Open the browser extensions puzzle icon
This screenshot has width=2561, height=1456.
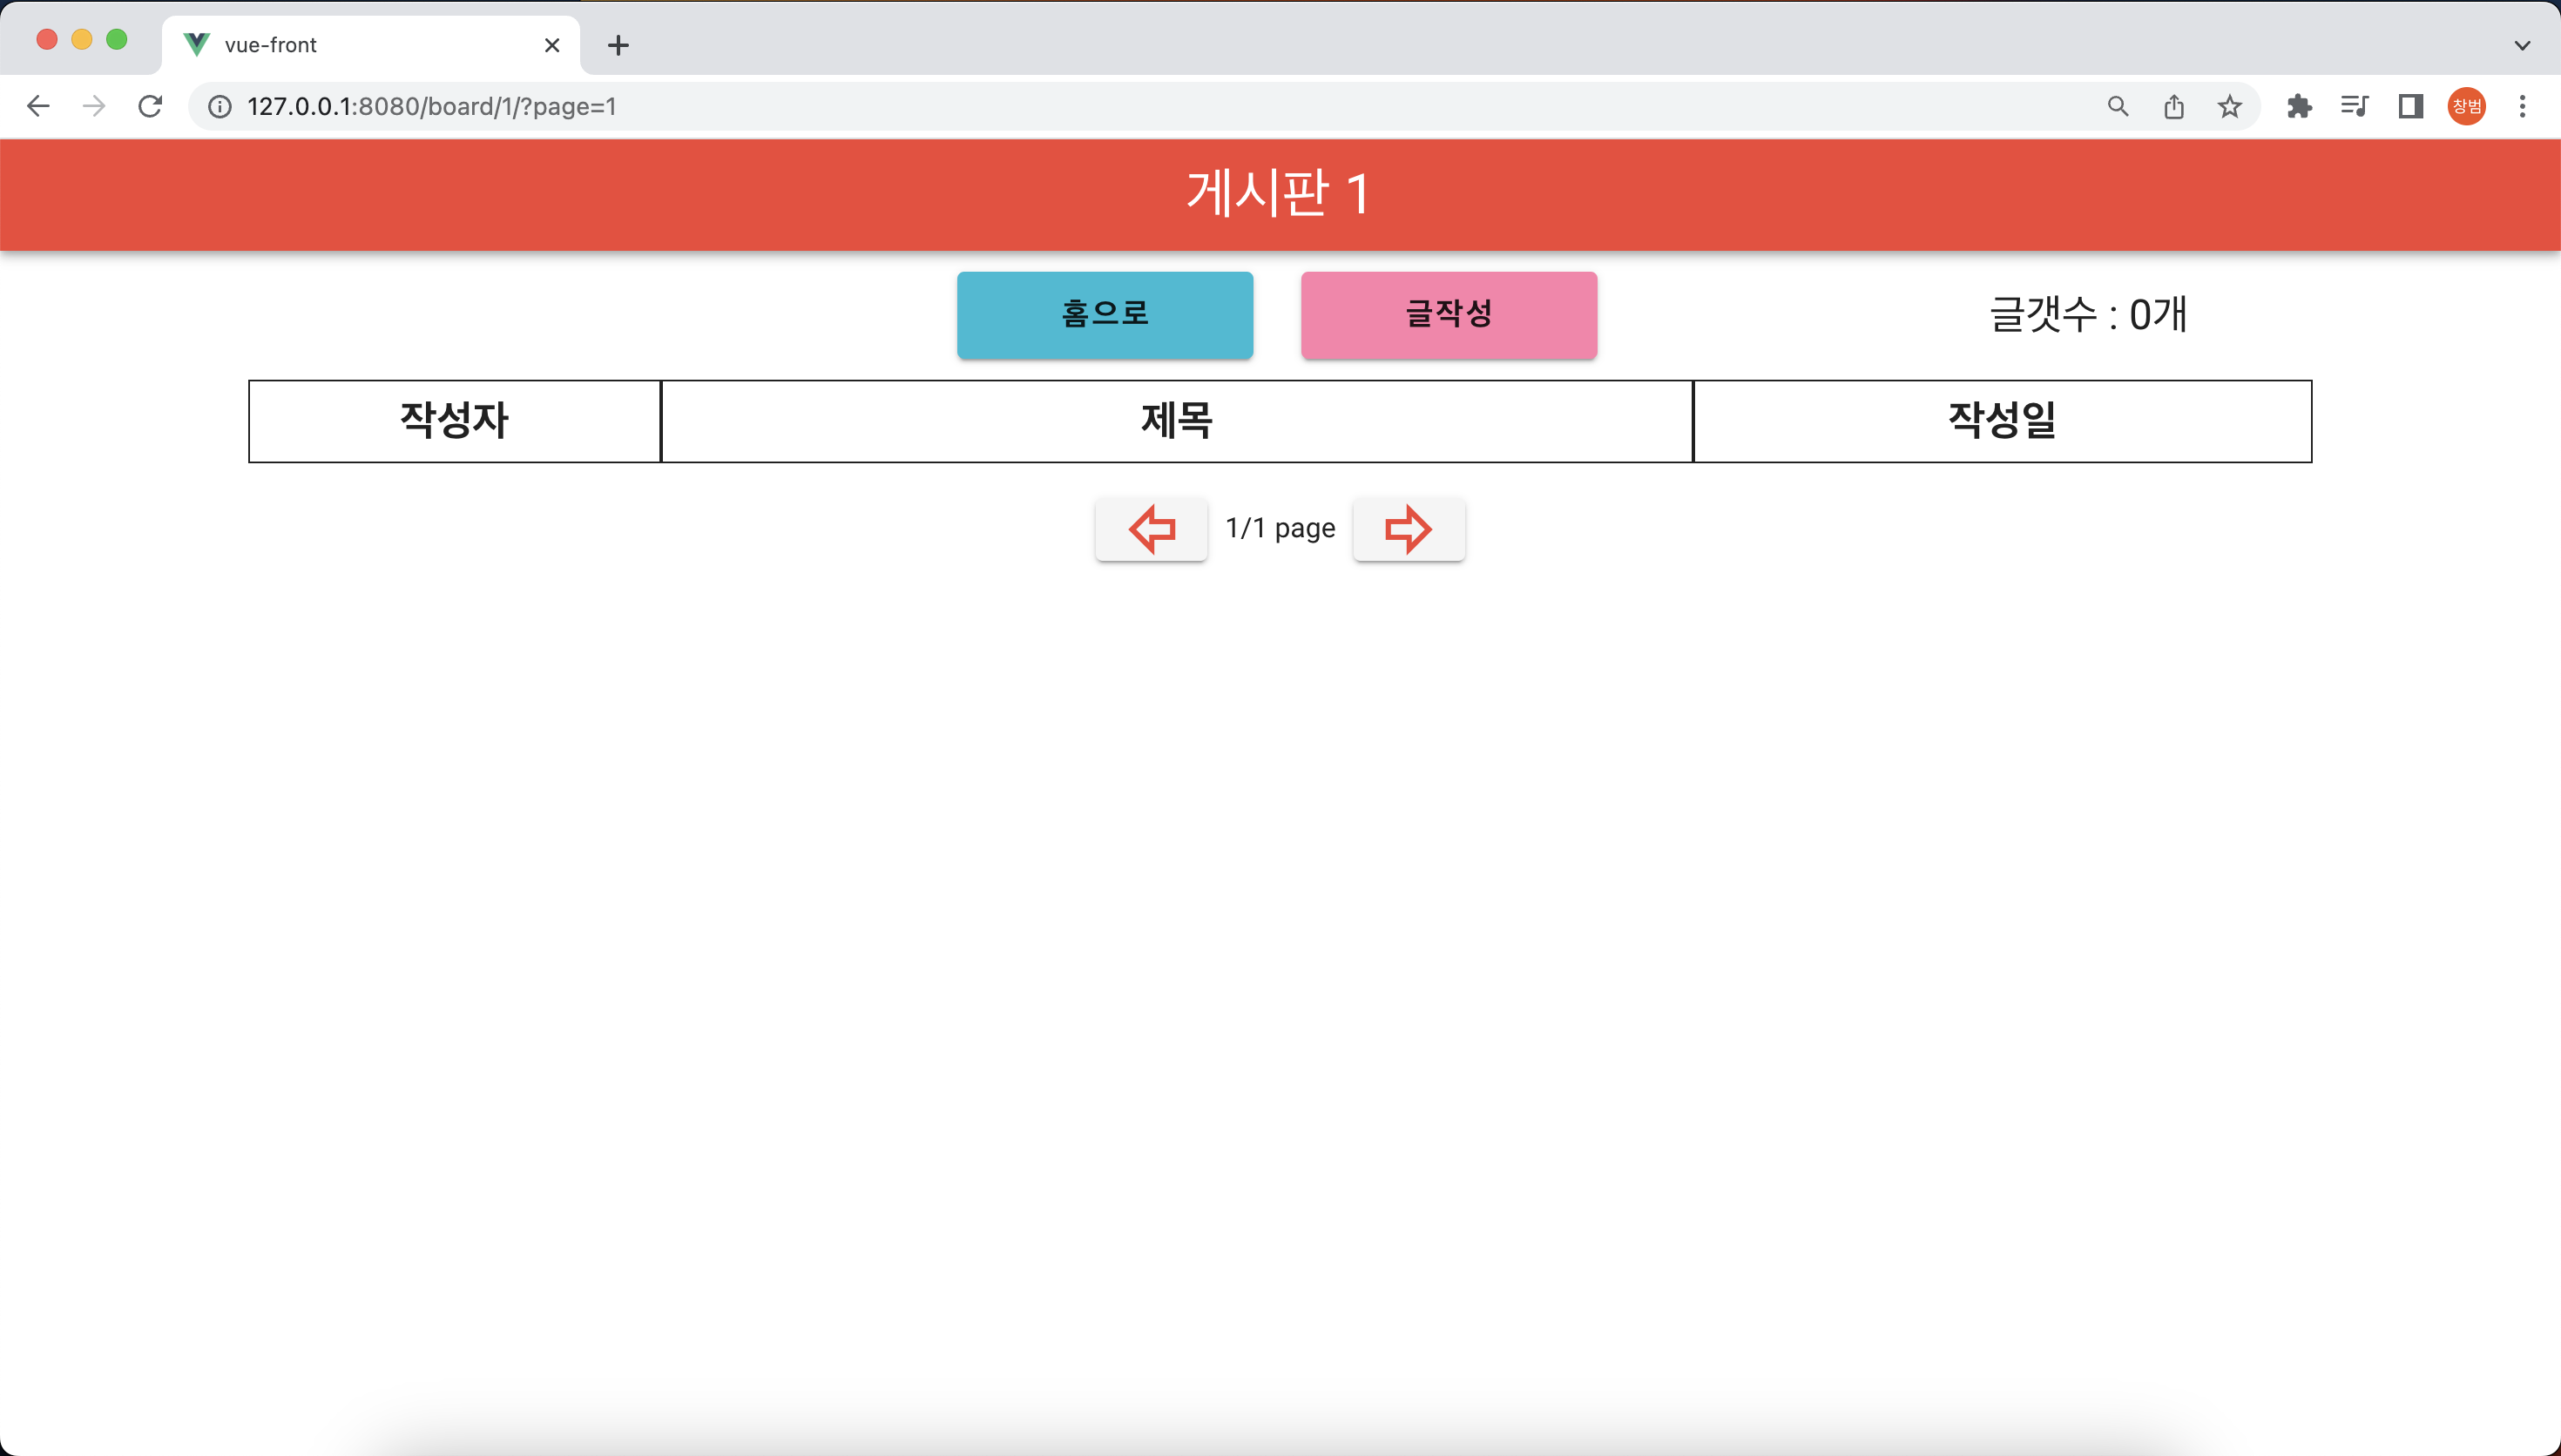pos(2299,106)
